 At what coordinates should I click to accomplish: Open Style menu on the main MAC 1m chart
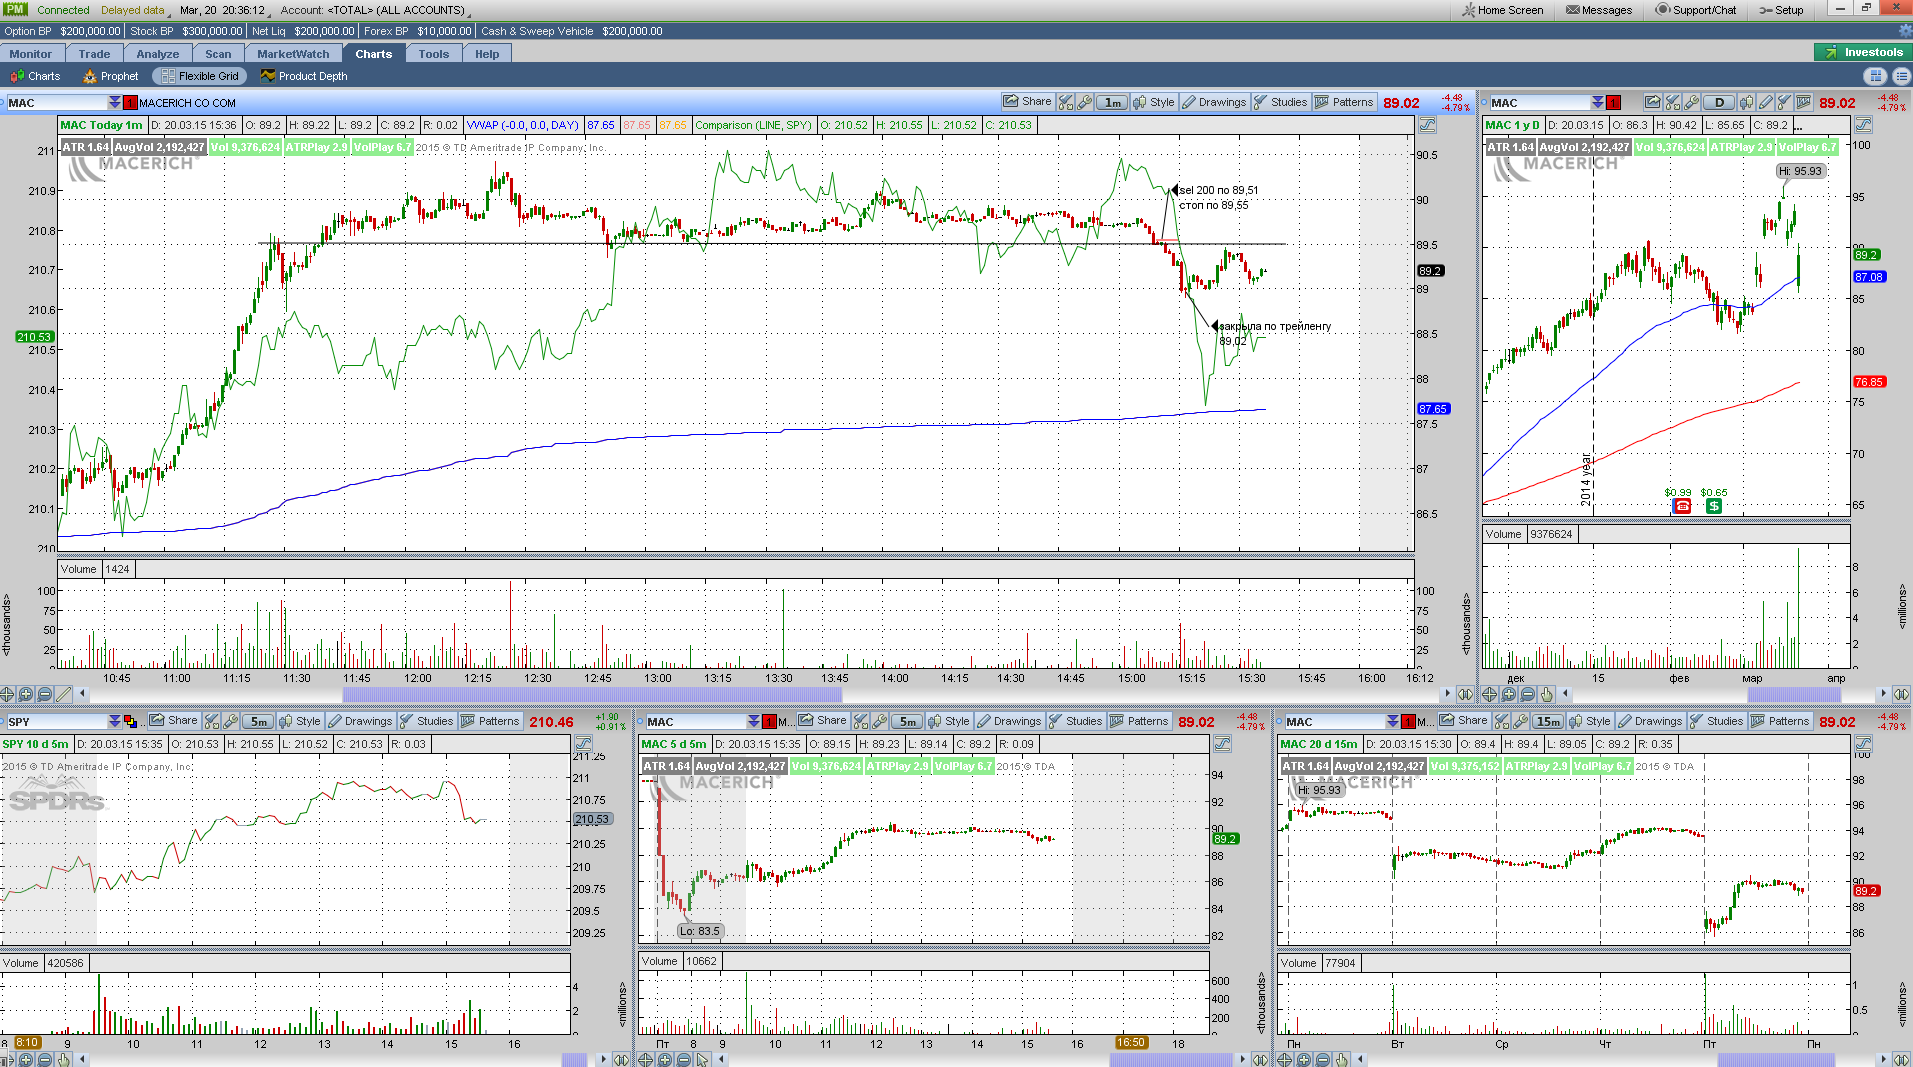tap(1154, 102)
